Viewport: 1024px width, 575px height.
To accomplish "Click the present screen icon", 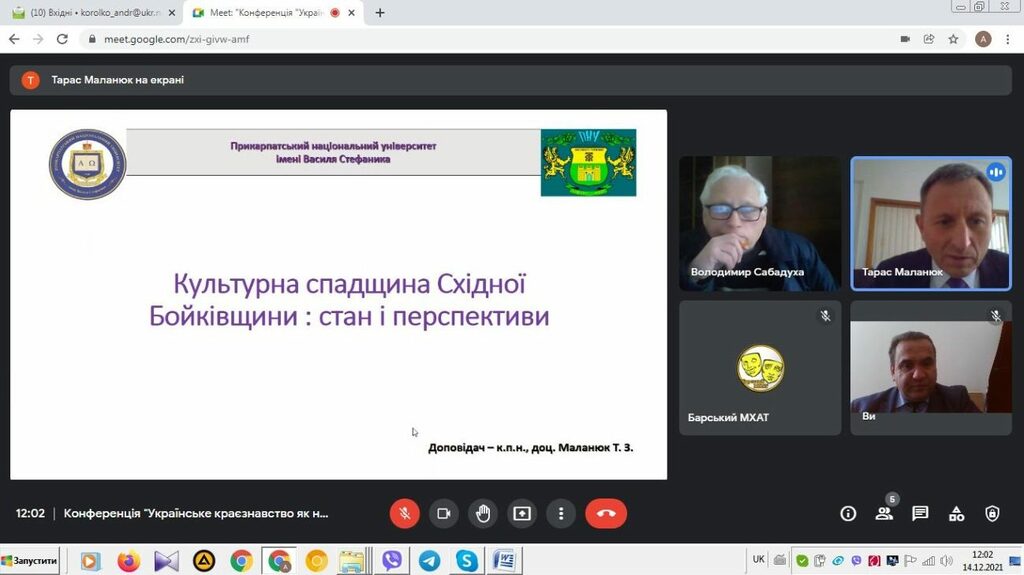I will point(522,513).
